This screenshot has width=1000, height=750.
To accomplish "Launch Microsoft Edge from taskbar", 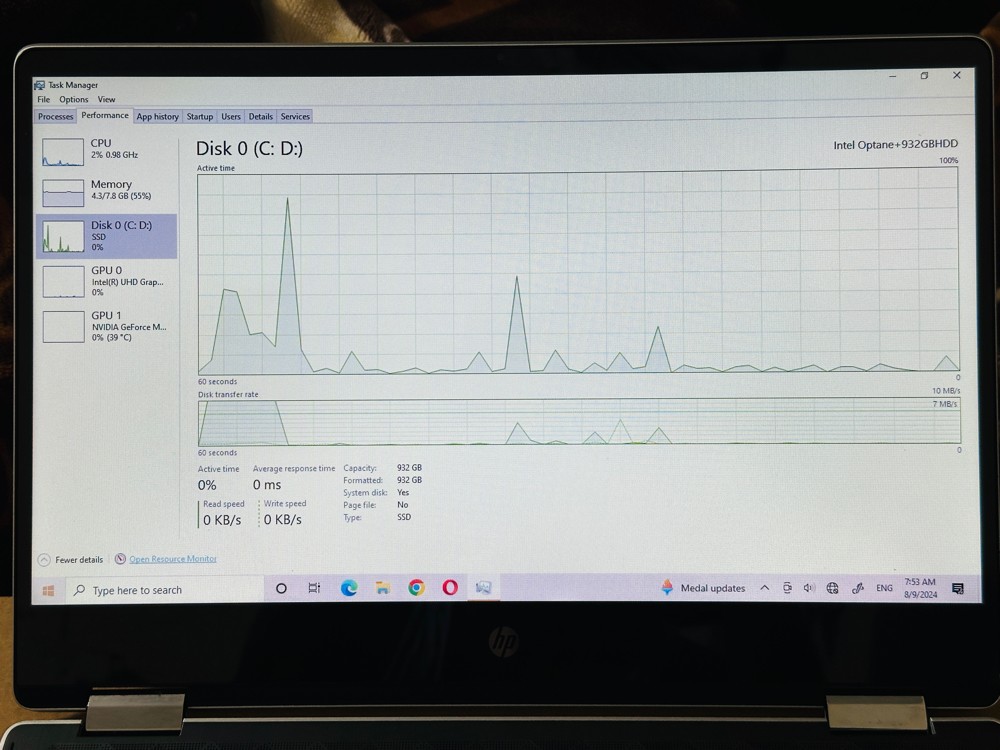I will click(x=349, y=588).
